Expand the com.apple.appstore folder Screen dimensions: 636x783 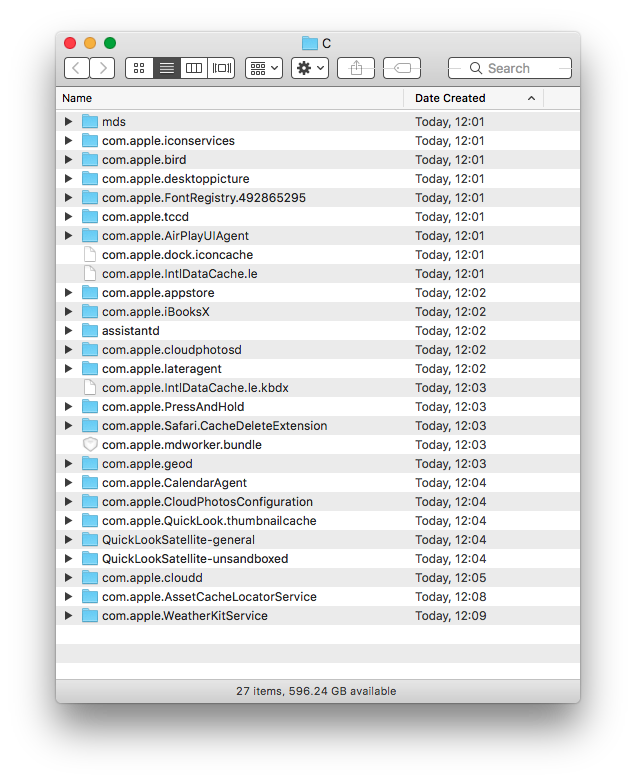tap(68, 292)
